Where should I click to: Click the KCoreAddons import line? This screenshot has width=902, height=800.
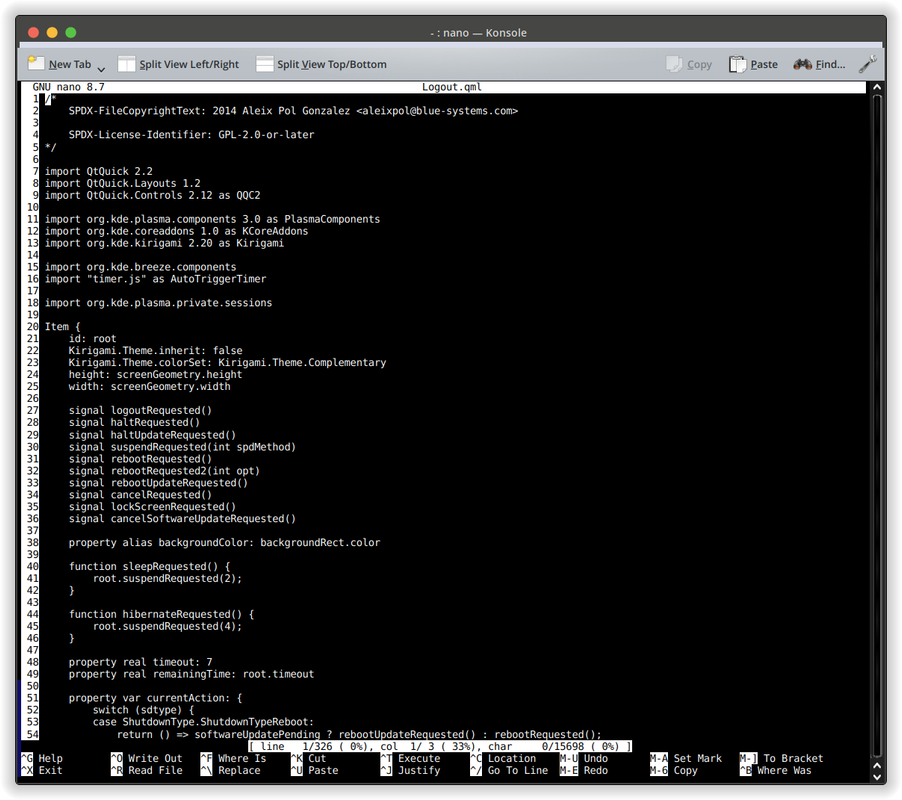click(177, 231)
